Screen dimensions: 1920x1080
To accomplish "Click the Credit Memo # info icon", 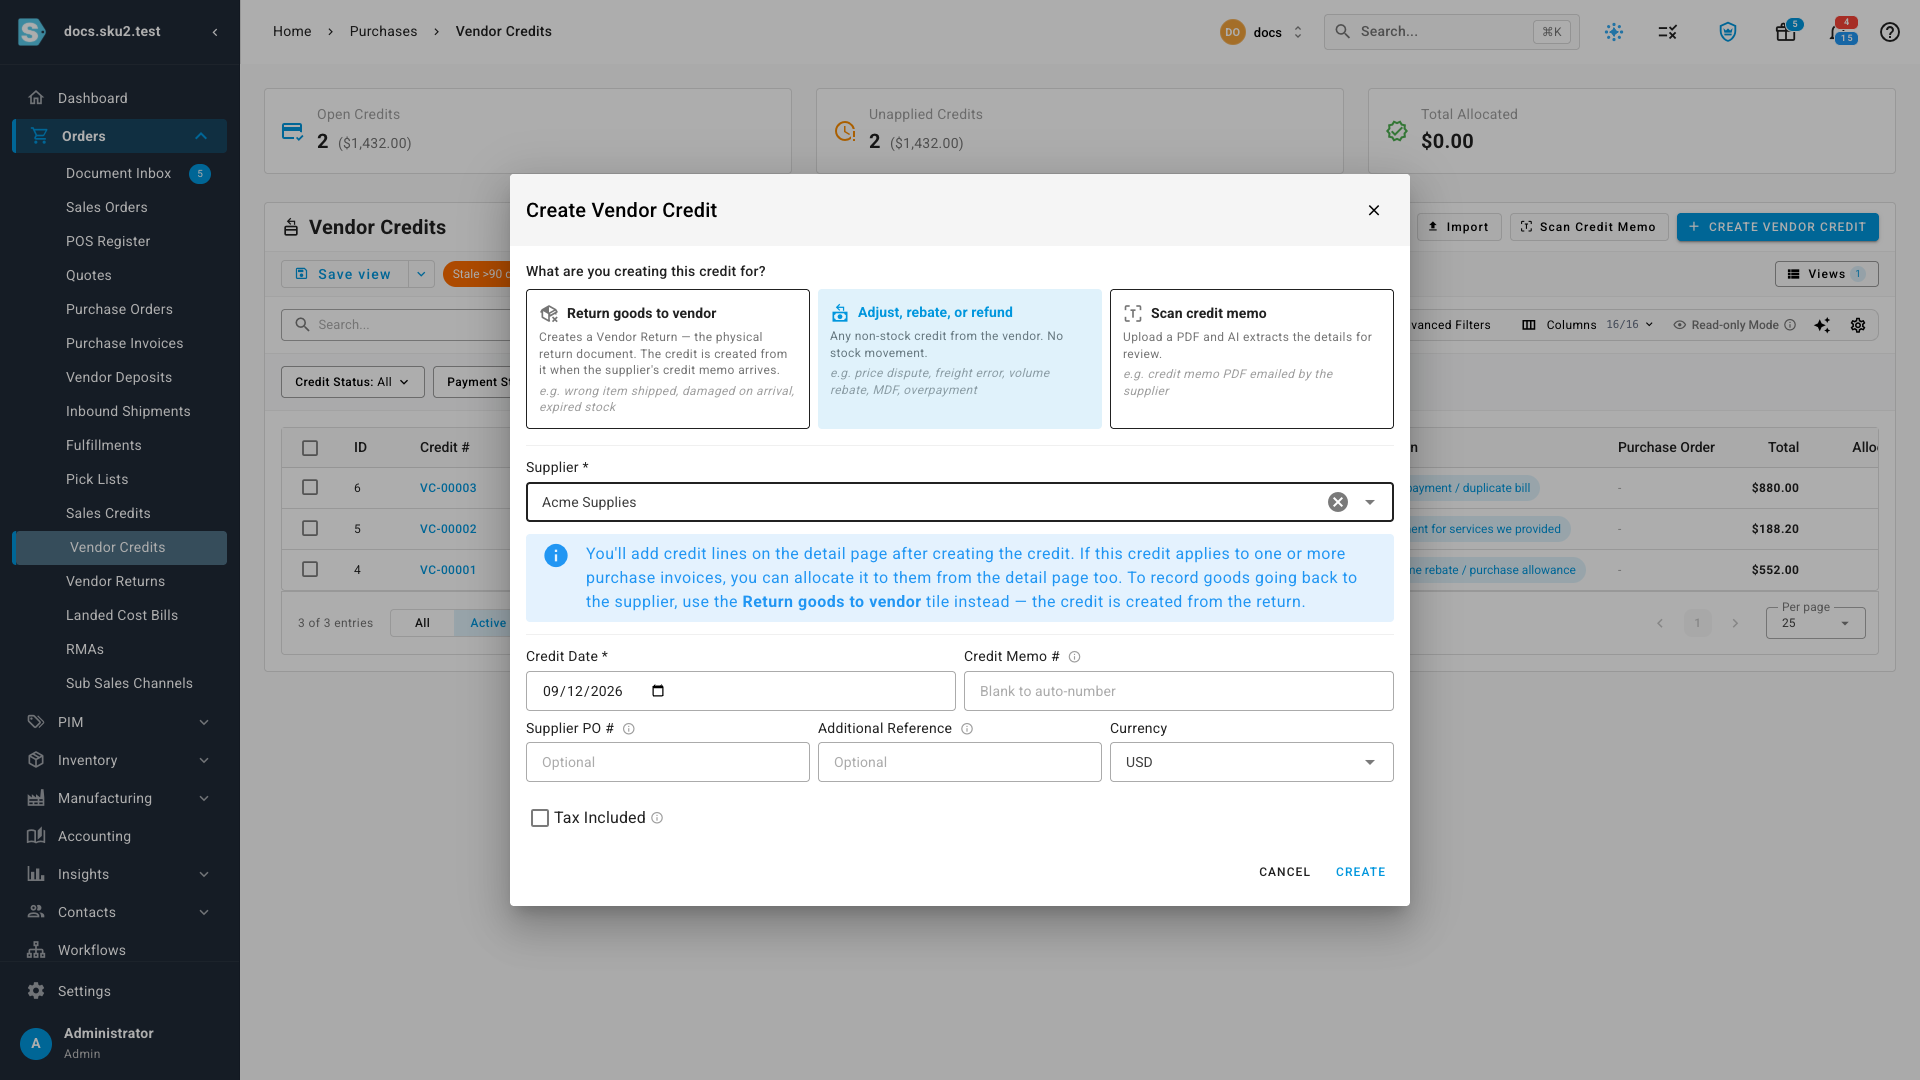I will click(x=1074, y=657).
